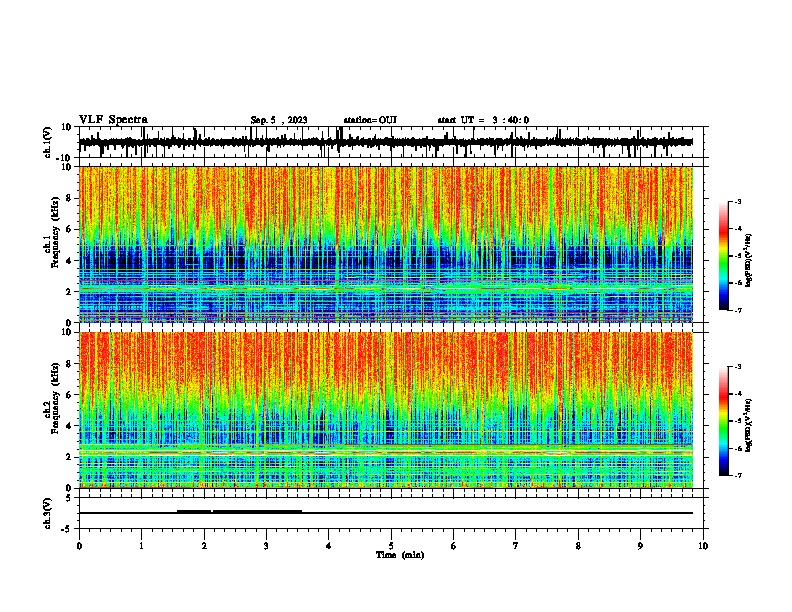Click the ch.3(V) axis label
792x612 pixels.
(48, 513)
